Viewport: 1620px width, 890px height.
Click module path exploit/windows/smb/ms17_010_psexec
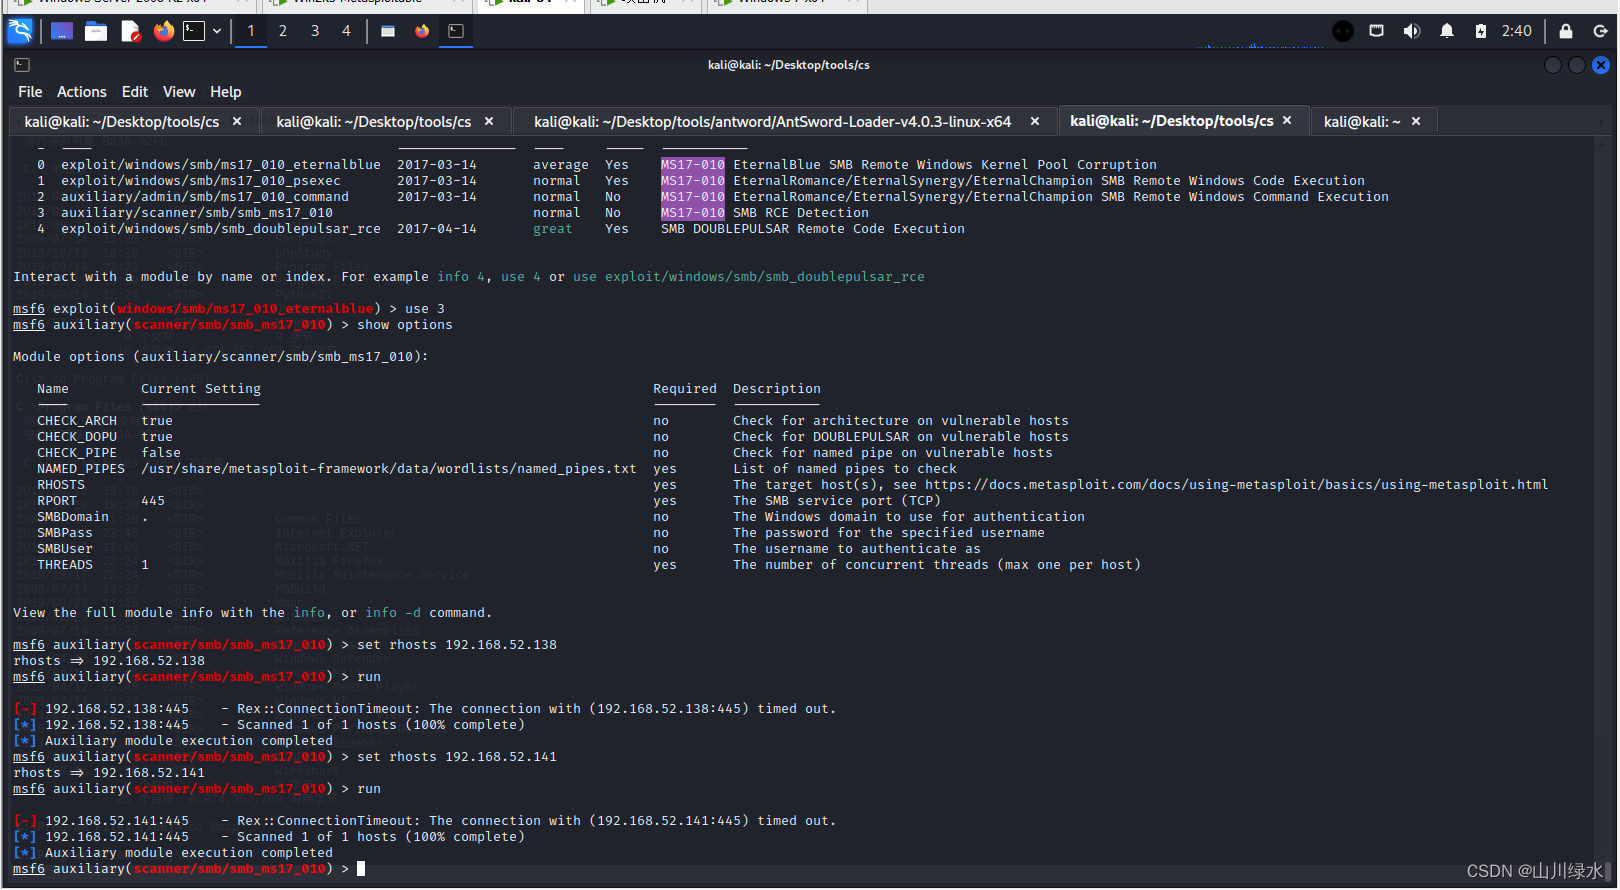tap(201, 181)
